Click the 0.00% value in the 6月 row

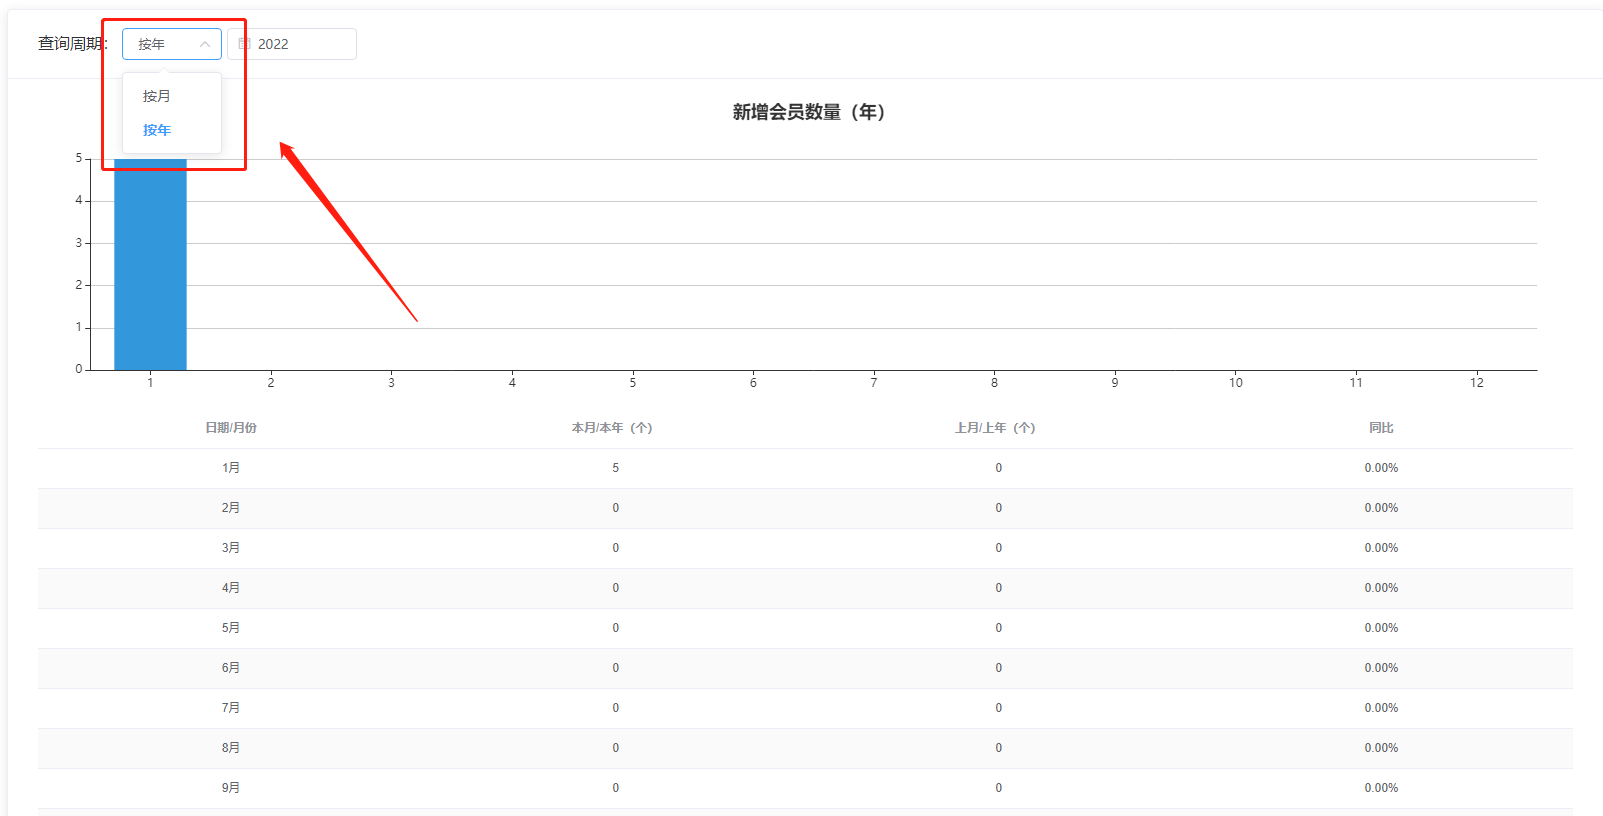click(x=1381, y=668)
